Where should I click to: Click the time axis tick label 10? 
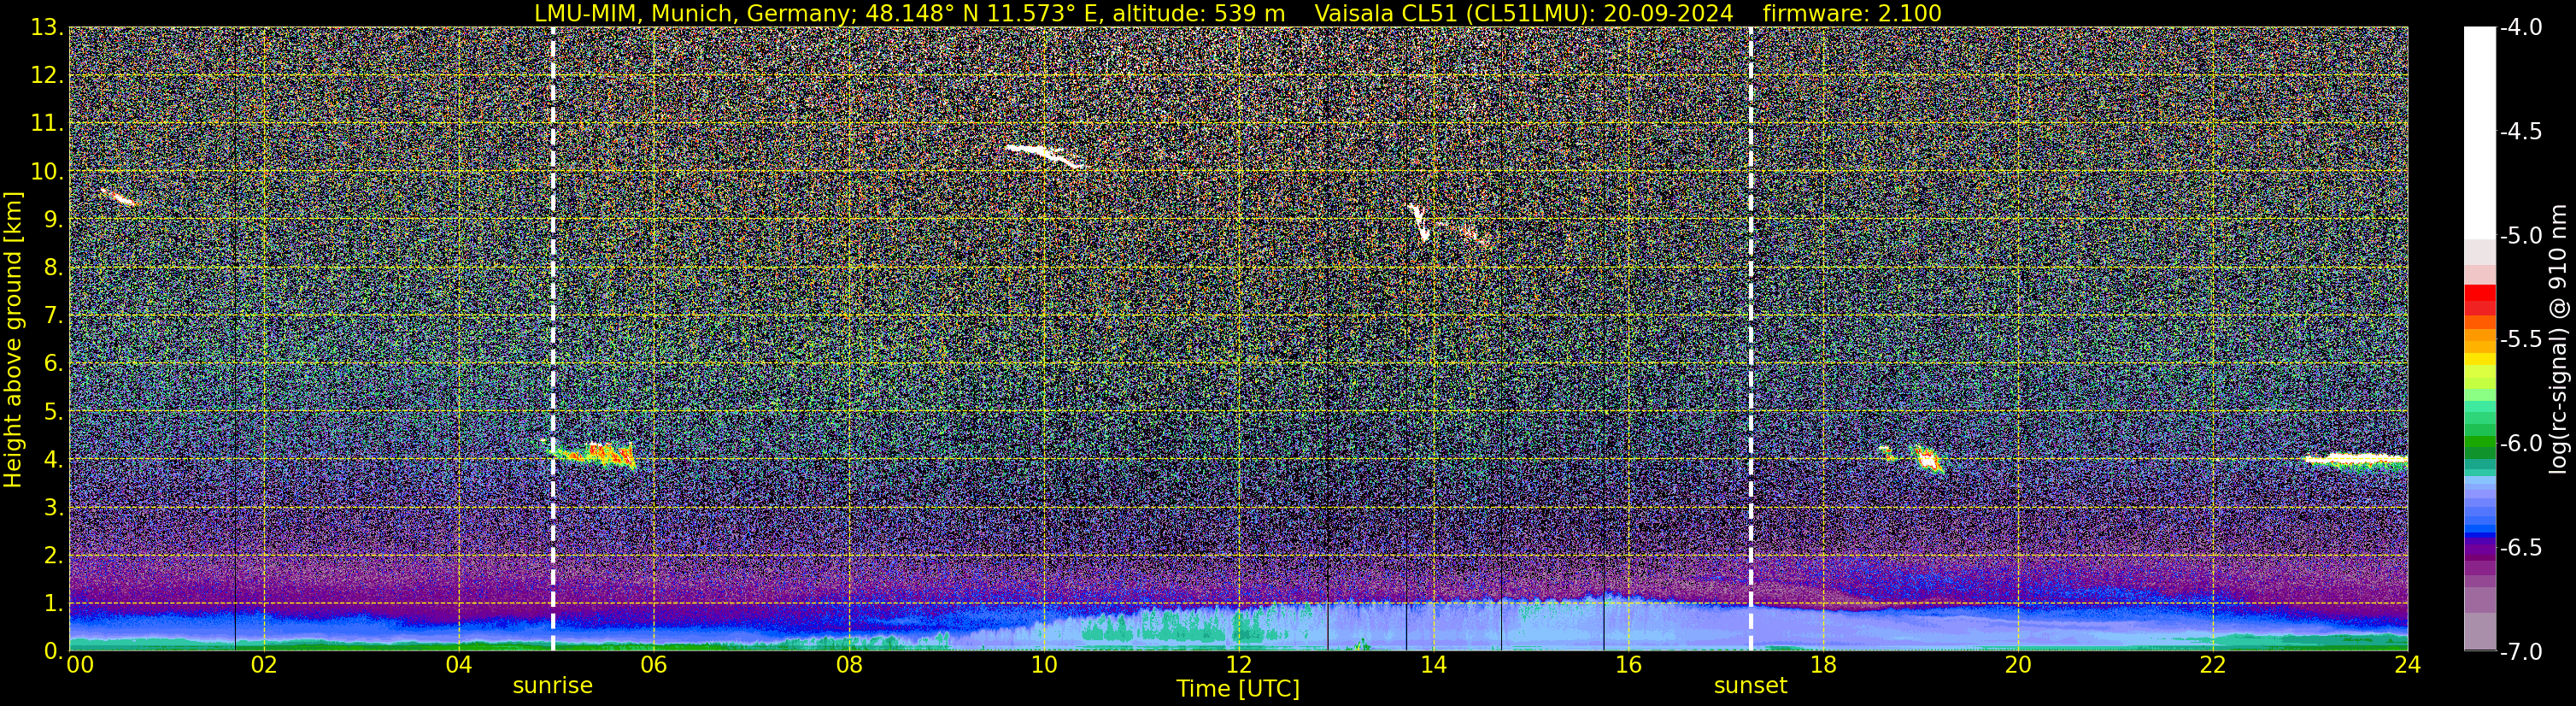[1043, 665]
